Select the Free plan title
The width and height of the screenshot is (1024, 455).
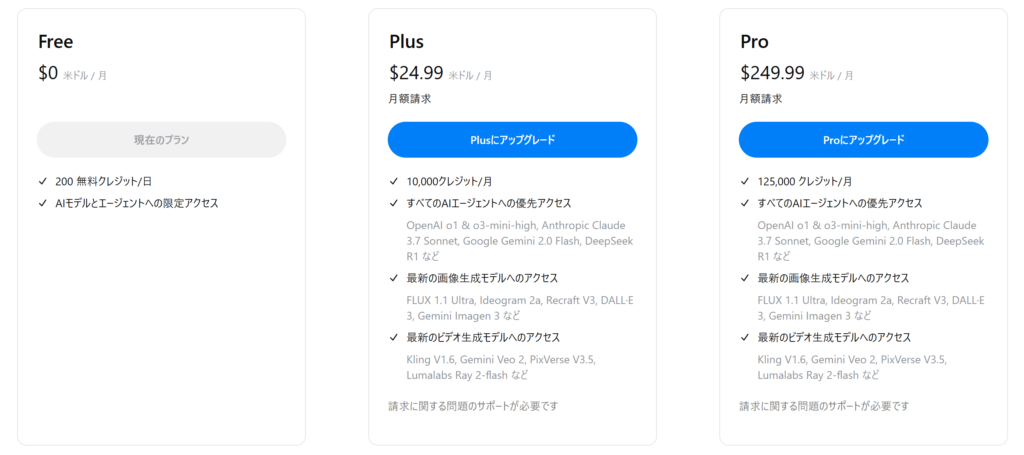pos(56,42)
